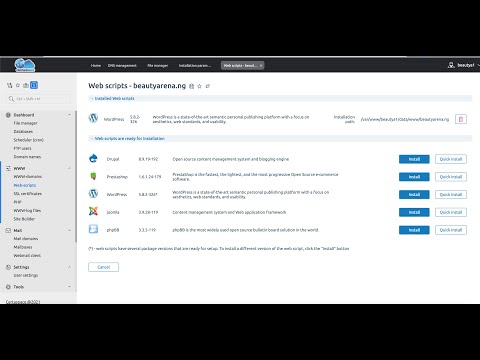This screenshot has height=360, width=480.
Task: Click the Settings section icon in sidebar
Action: [x=8, y=267]
